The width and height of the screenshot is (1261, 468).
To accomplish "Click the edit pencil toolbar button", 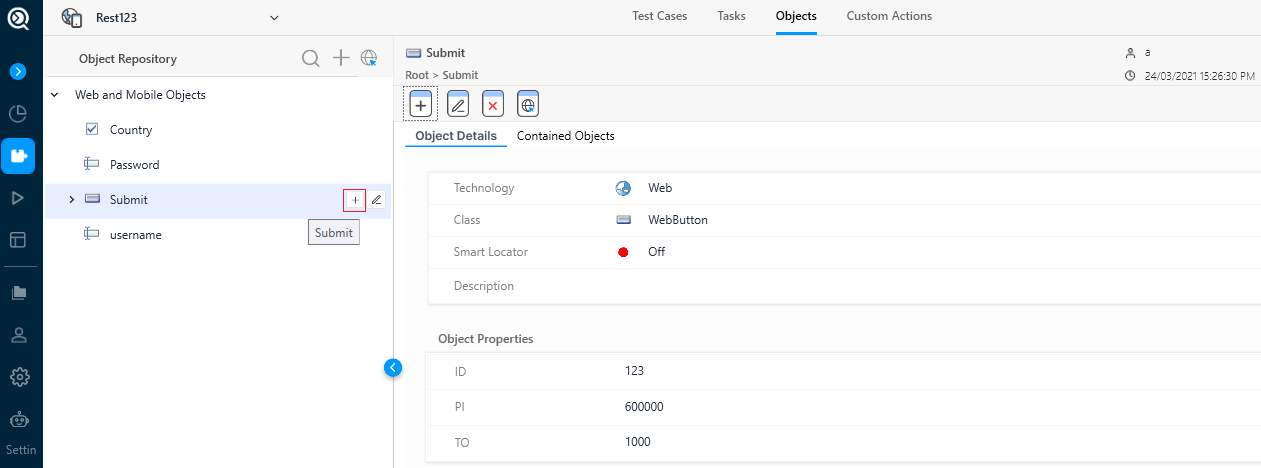I will click(x=458, y=104).
